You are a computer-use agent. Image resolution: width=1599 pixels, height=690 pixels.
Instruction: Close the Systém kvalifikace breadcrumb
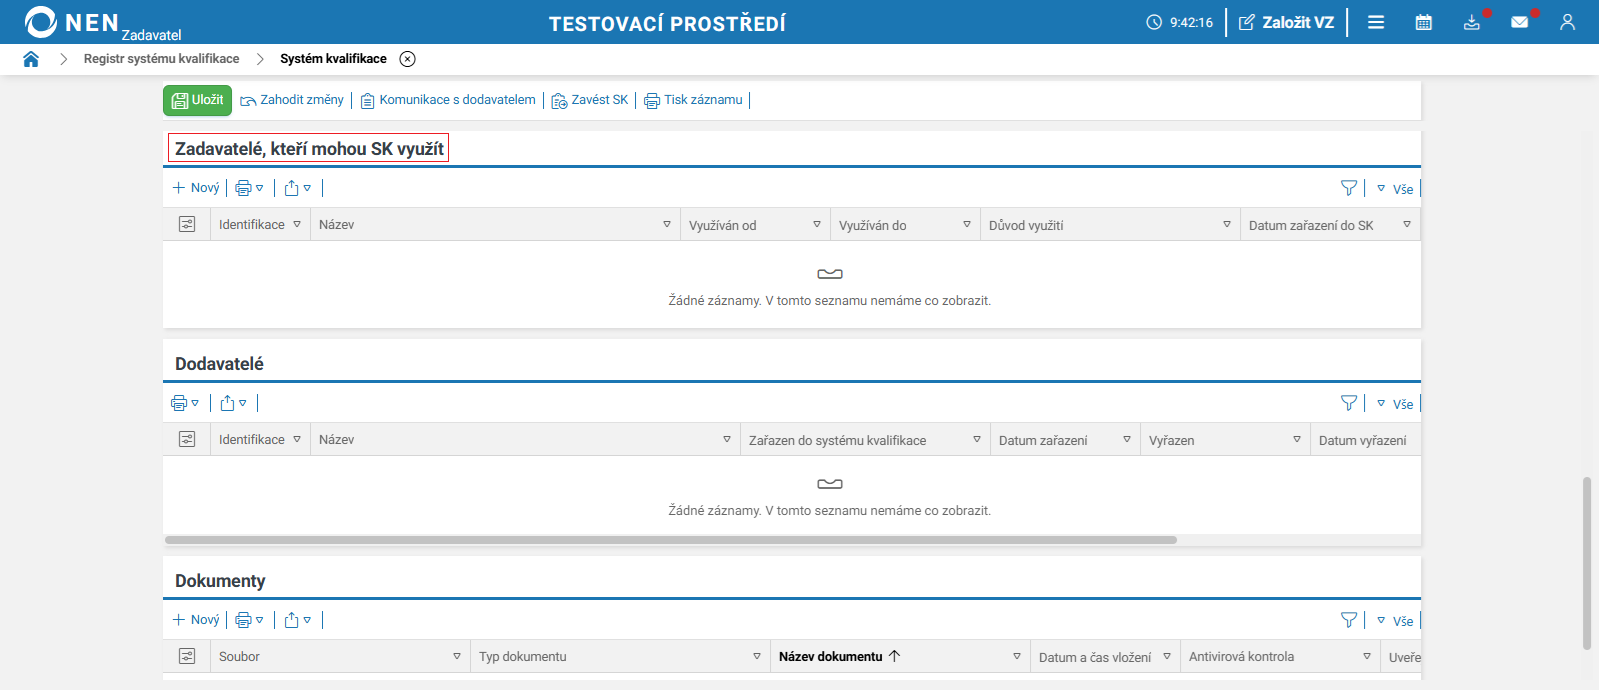pos(408,59)
